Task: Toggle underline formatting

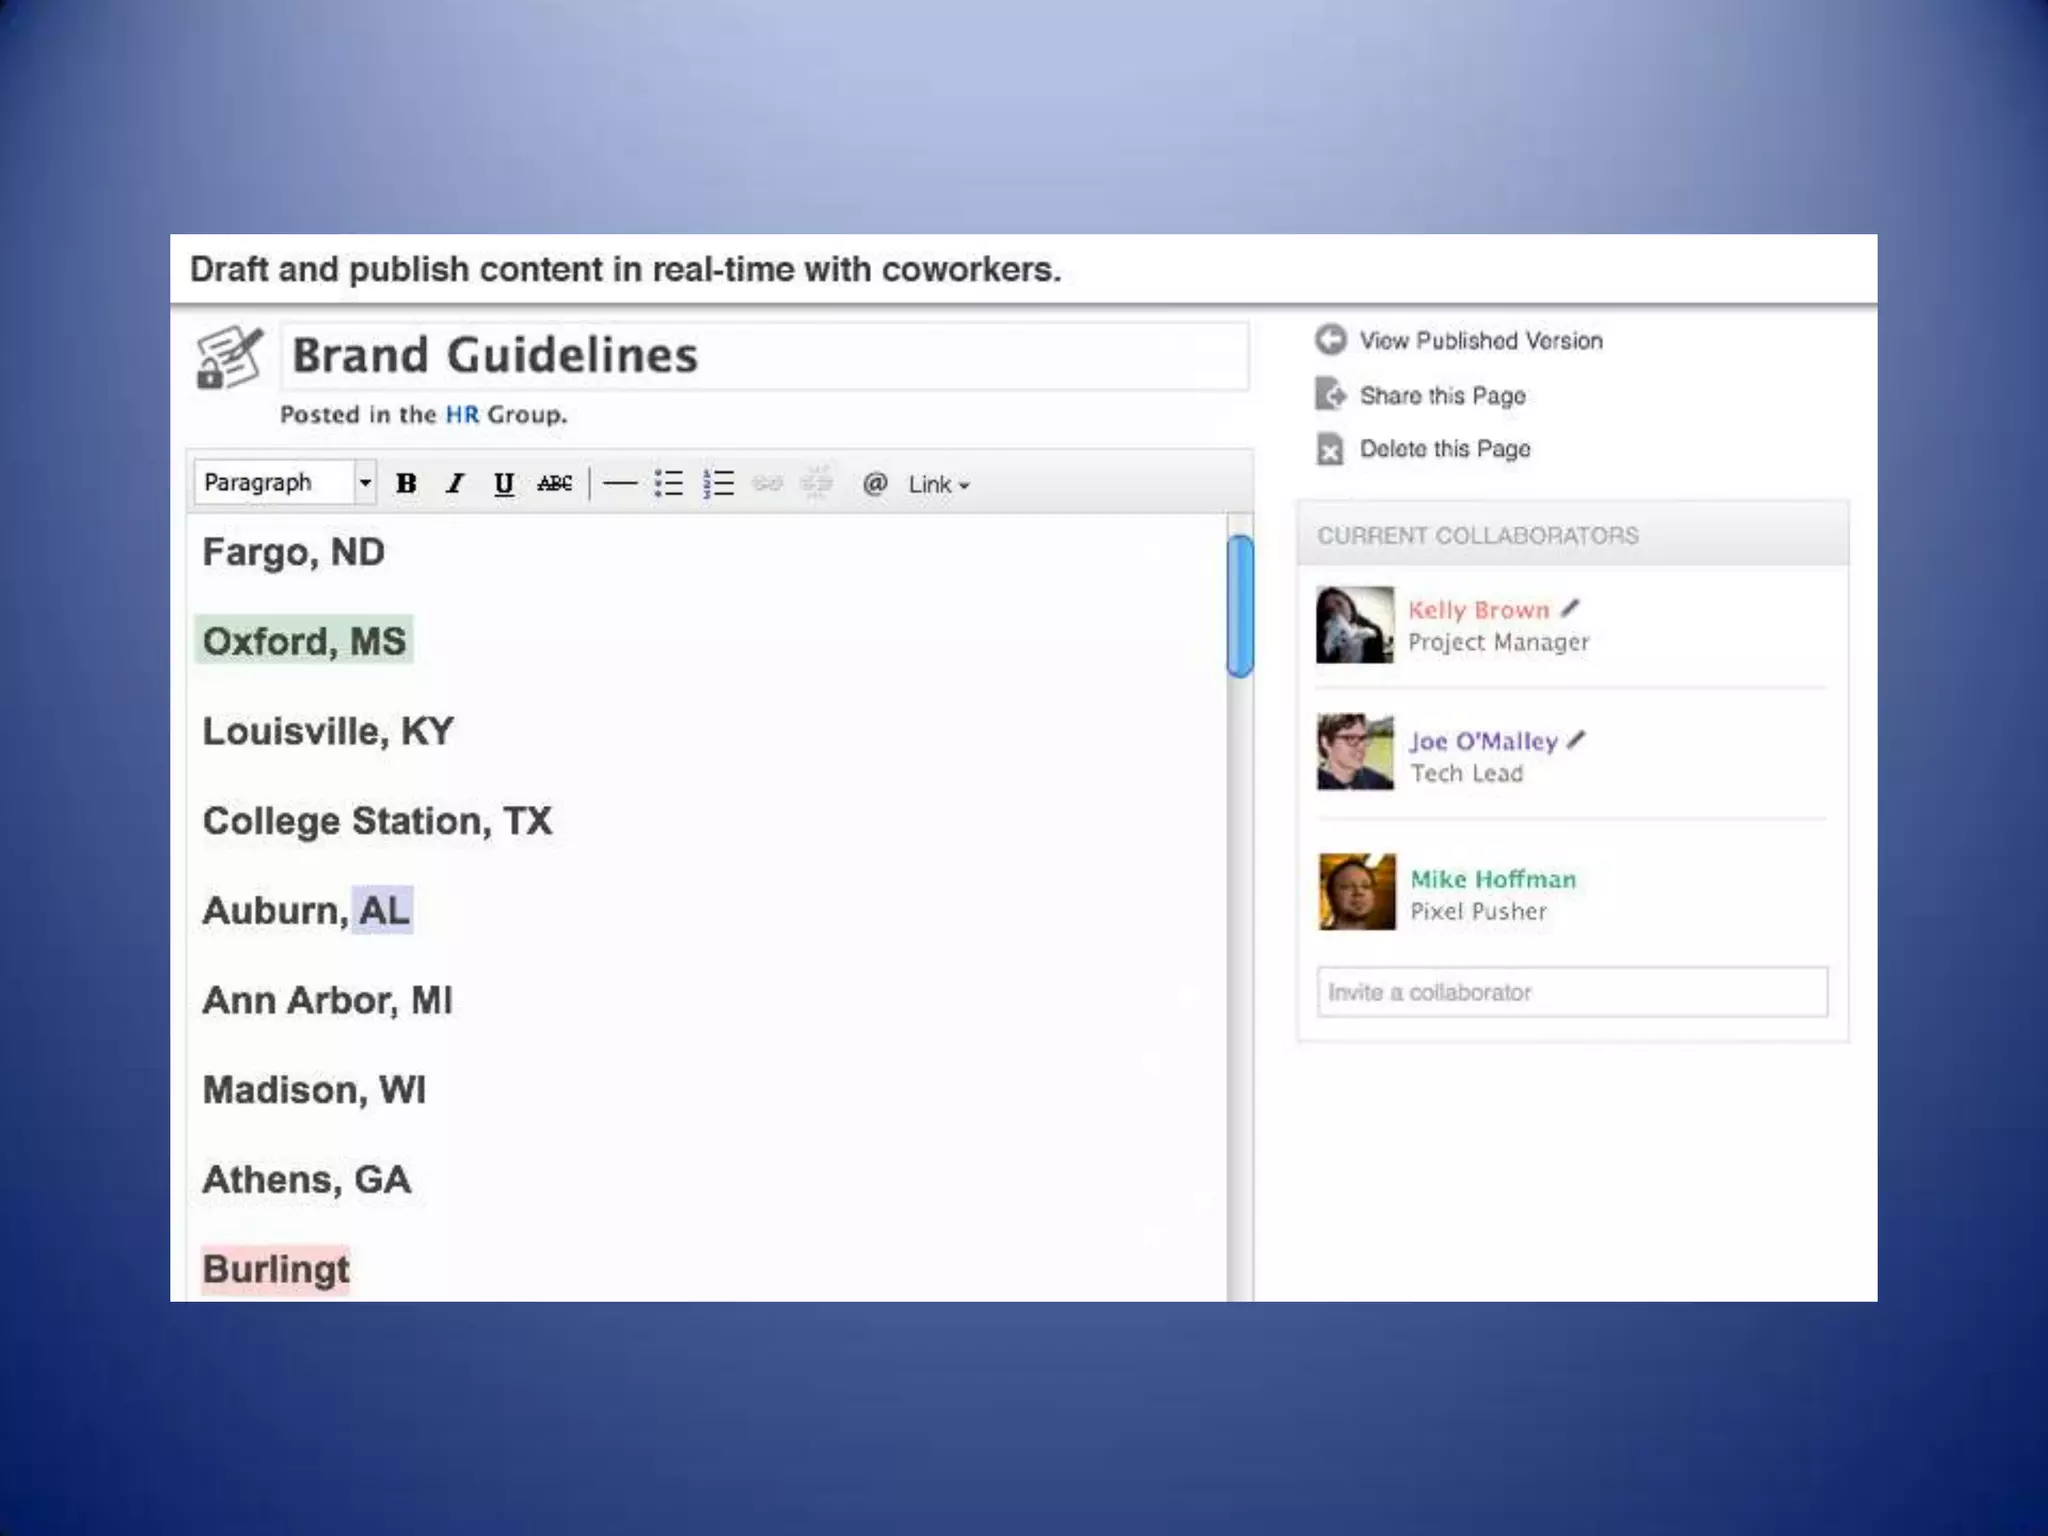Action: click(x=504, y=484)
